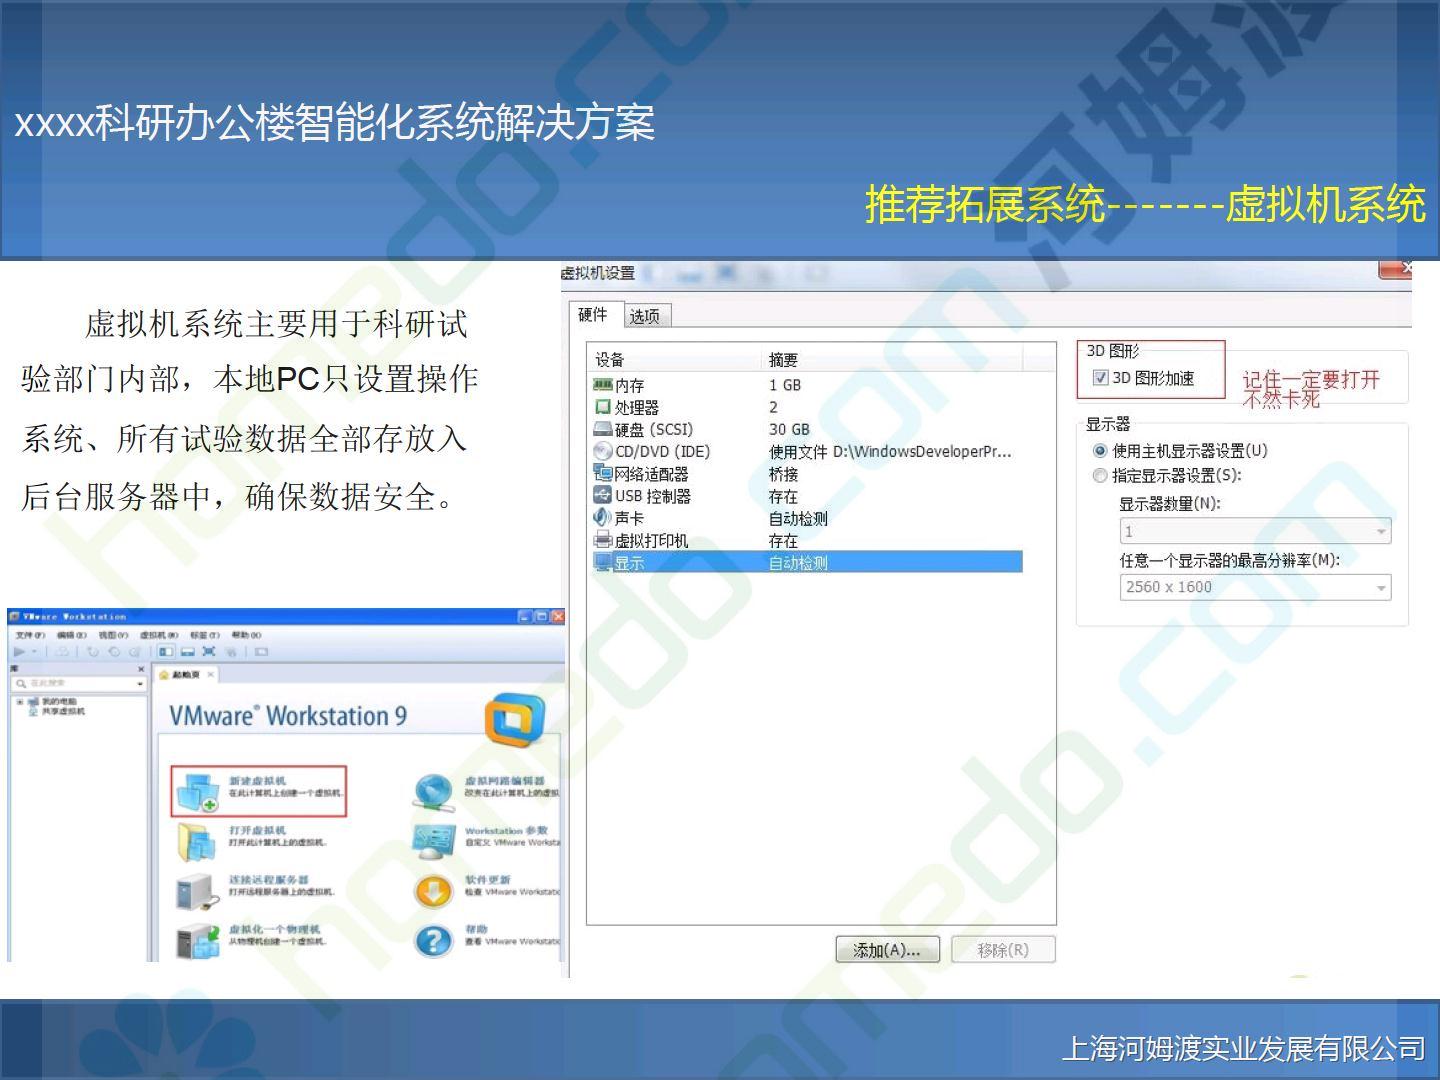Select 使用主机显示器设置(U) radio button
The width and height of the screenshot is (1440, 1080).
coord(1101,451)
